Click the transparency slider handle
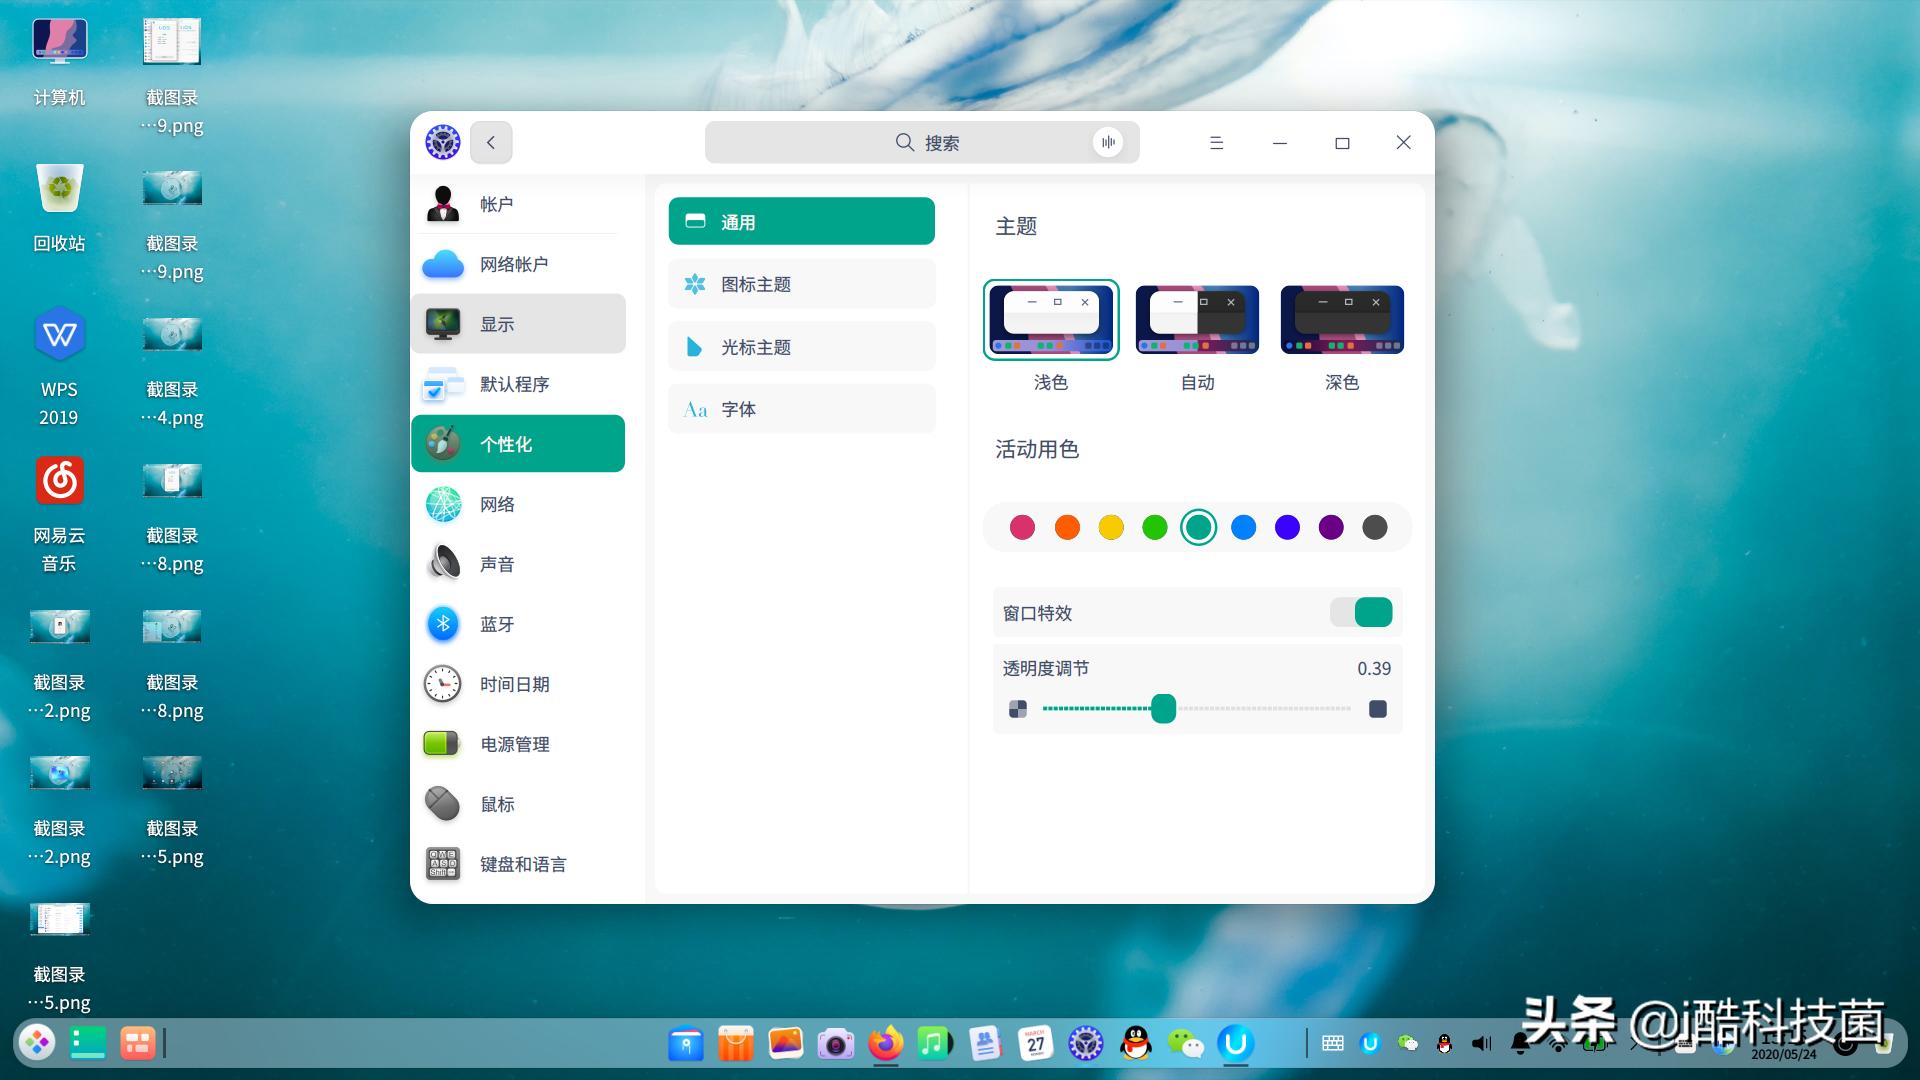1920x1080 pixels. pos(1163,708)
